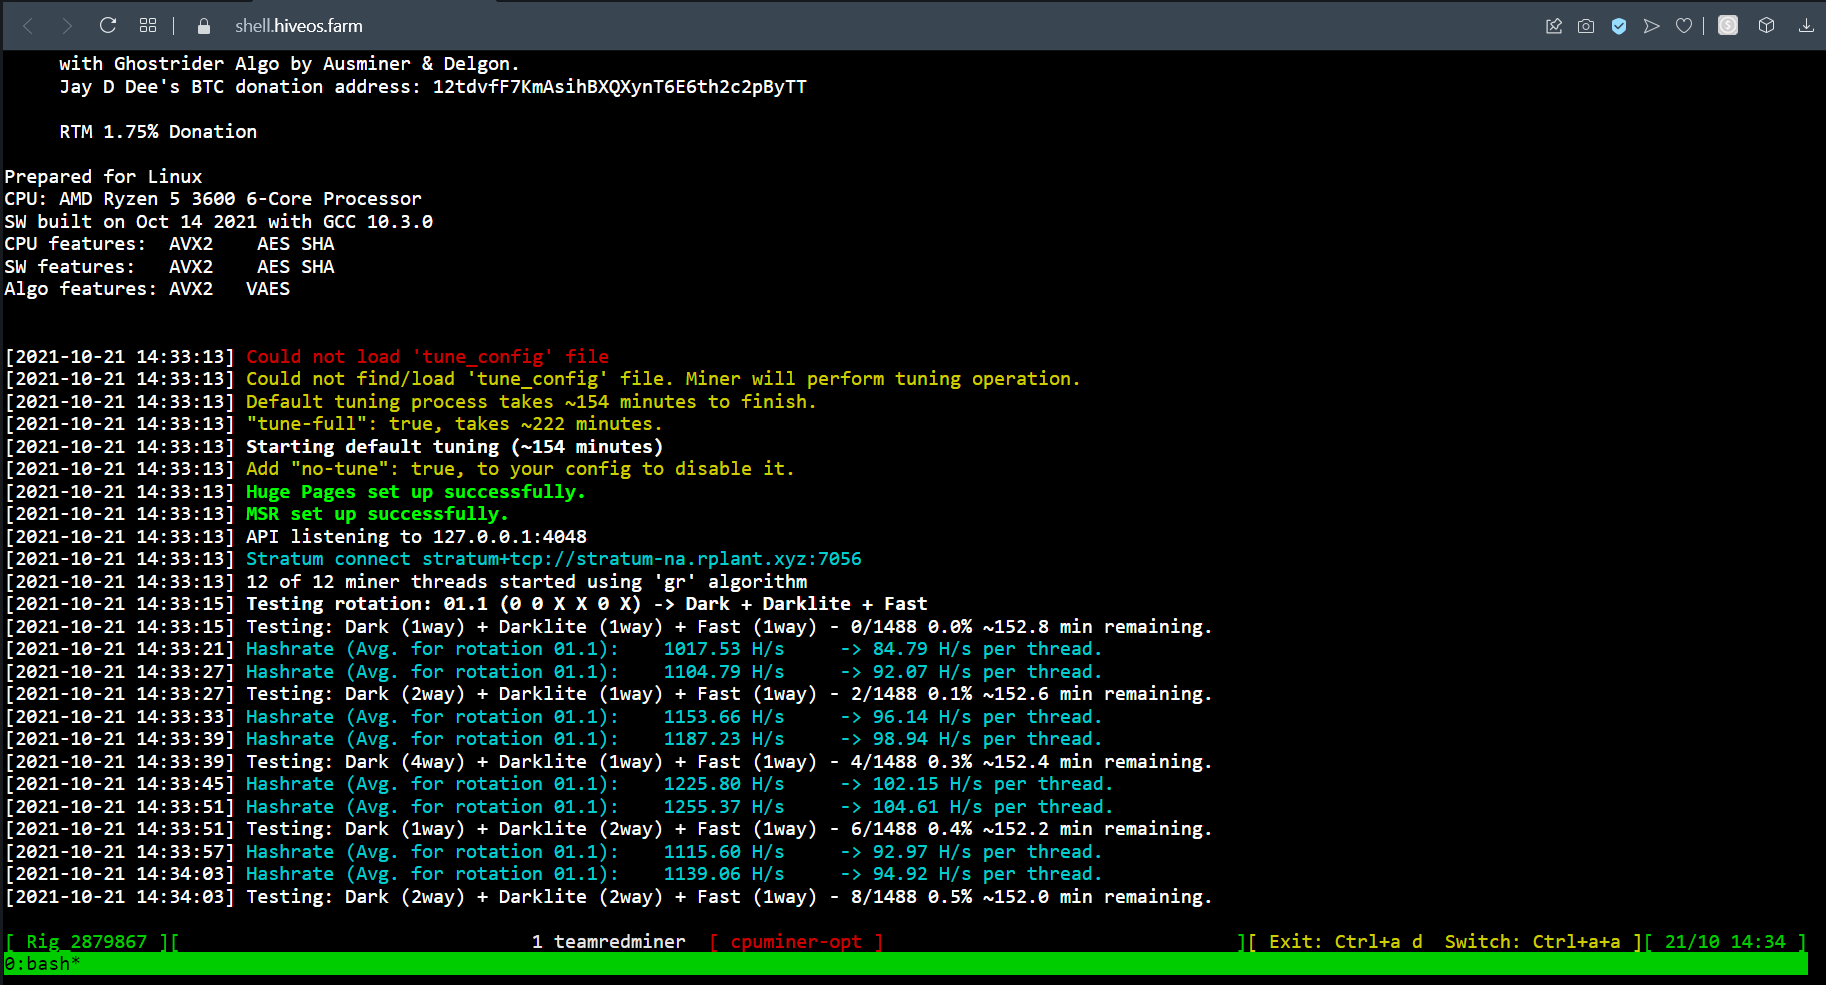This screenshot has width=1826, height=985.
Task: Add page to favorites via the heart icon
Action: coord(1683,25)
